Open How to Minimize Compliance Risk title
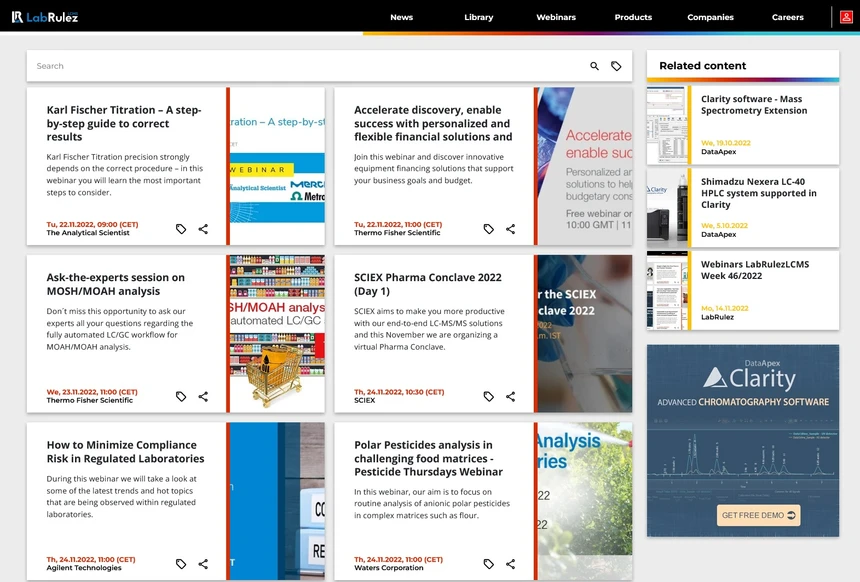The image size is (860, 582). click(126, 451)
